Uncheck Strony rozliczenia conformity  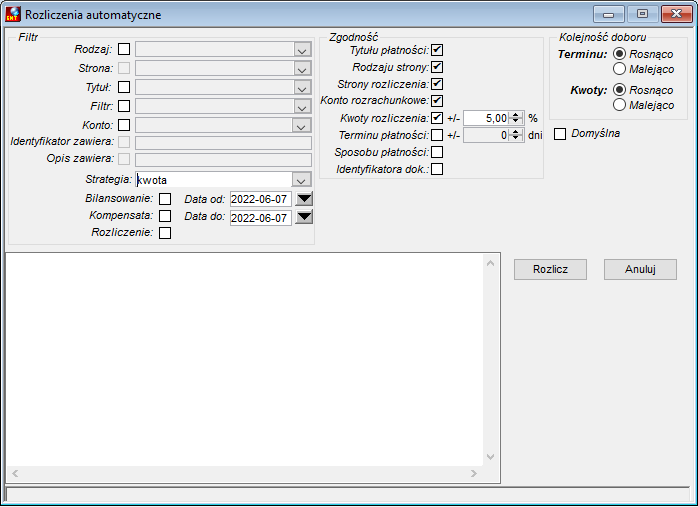[437, 84]
